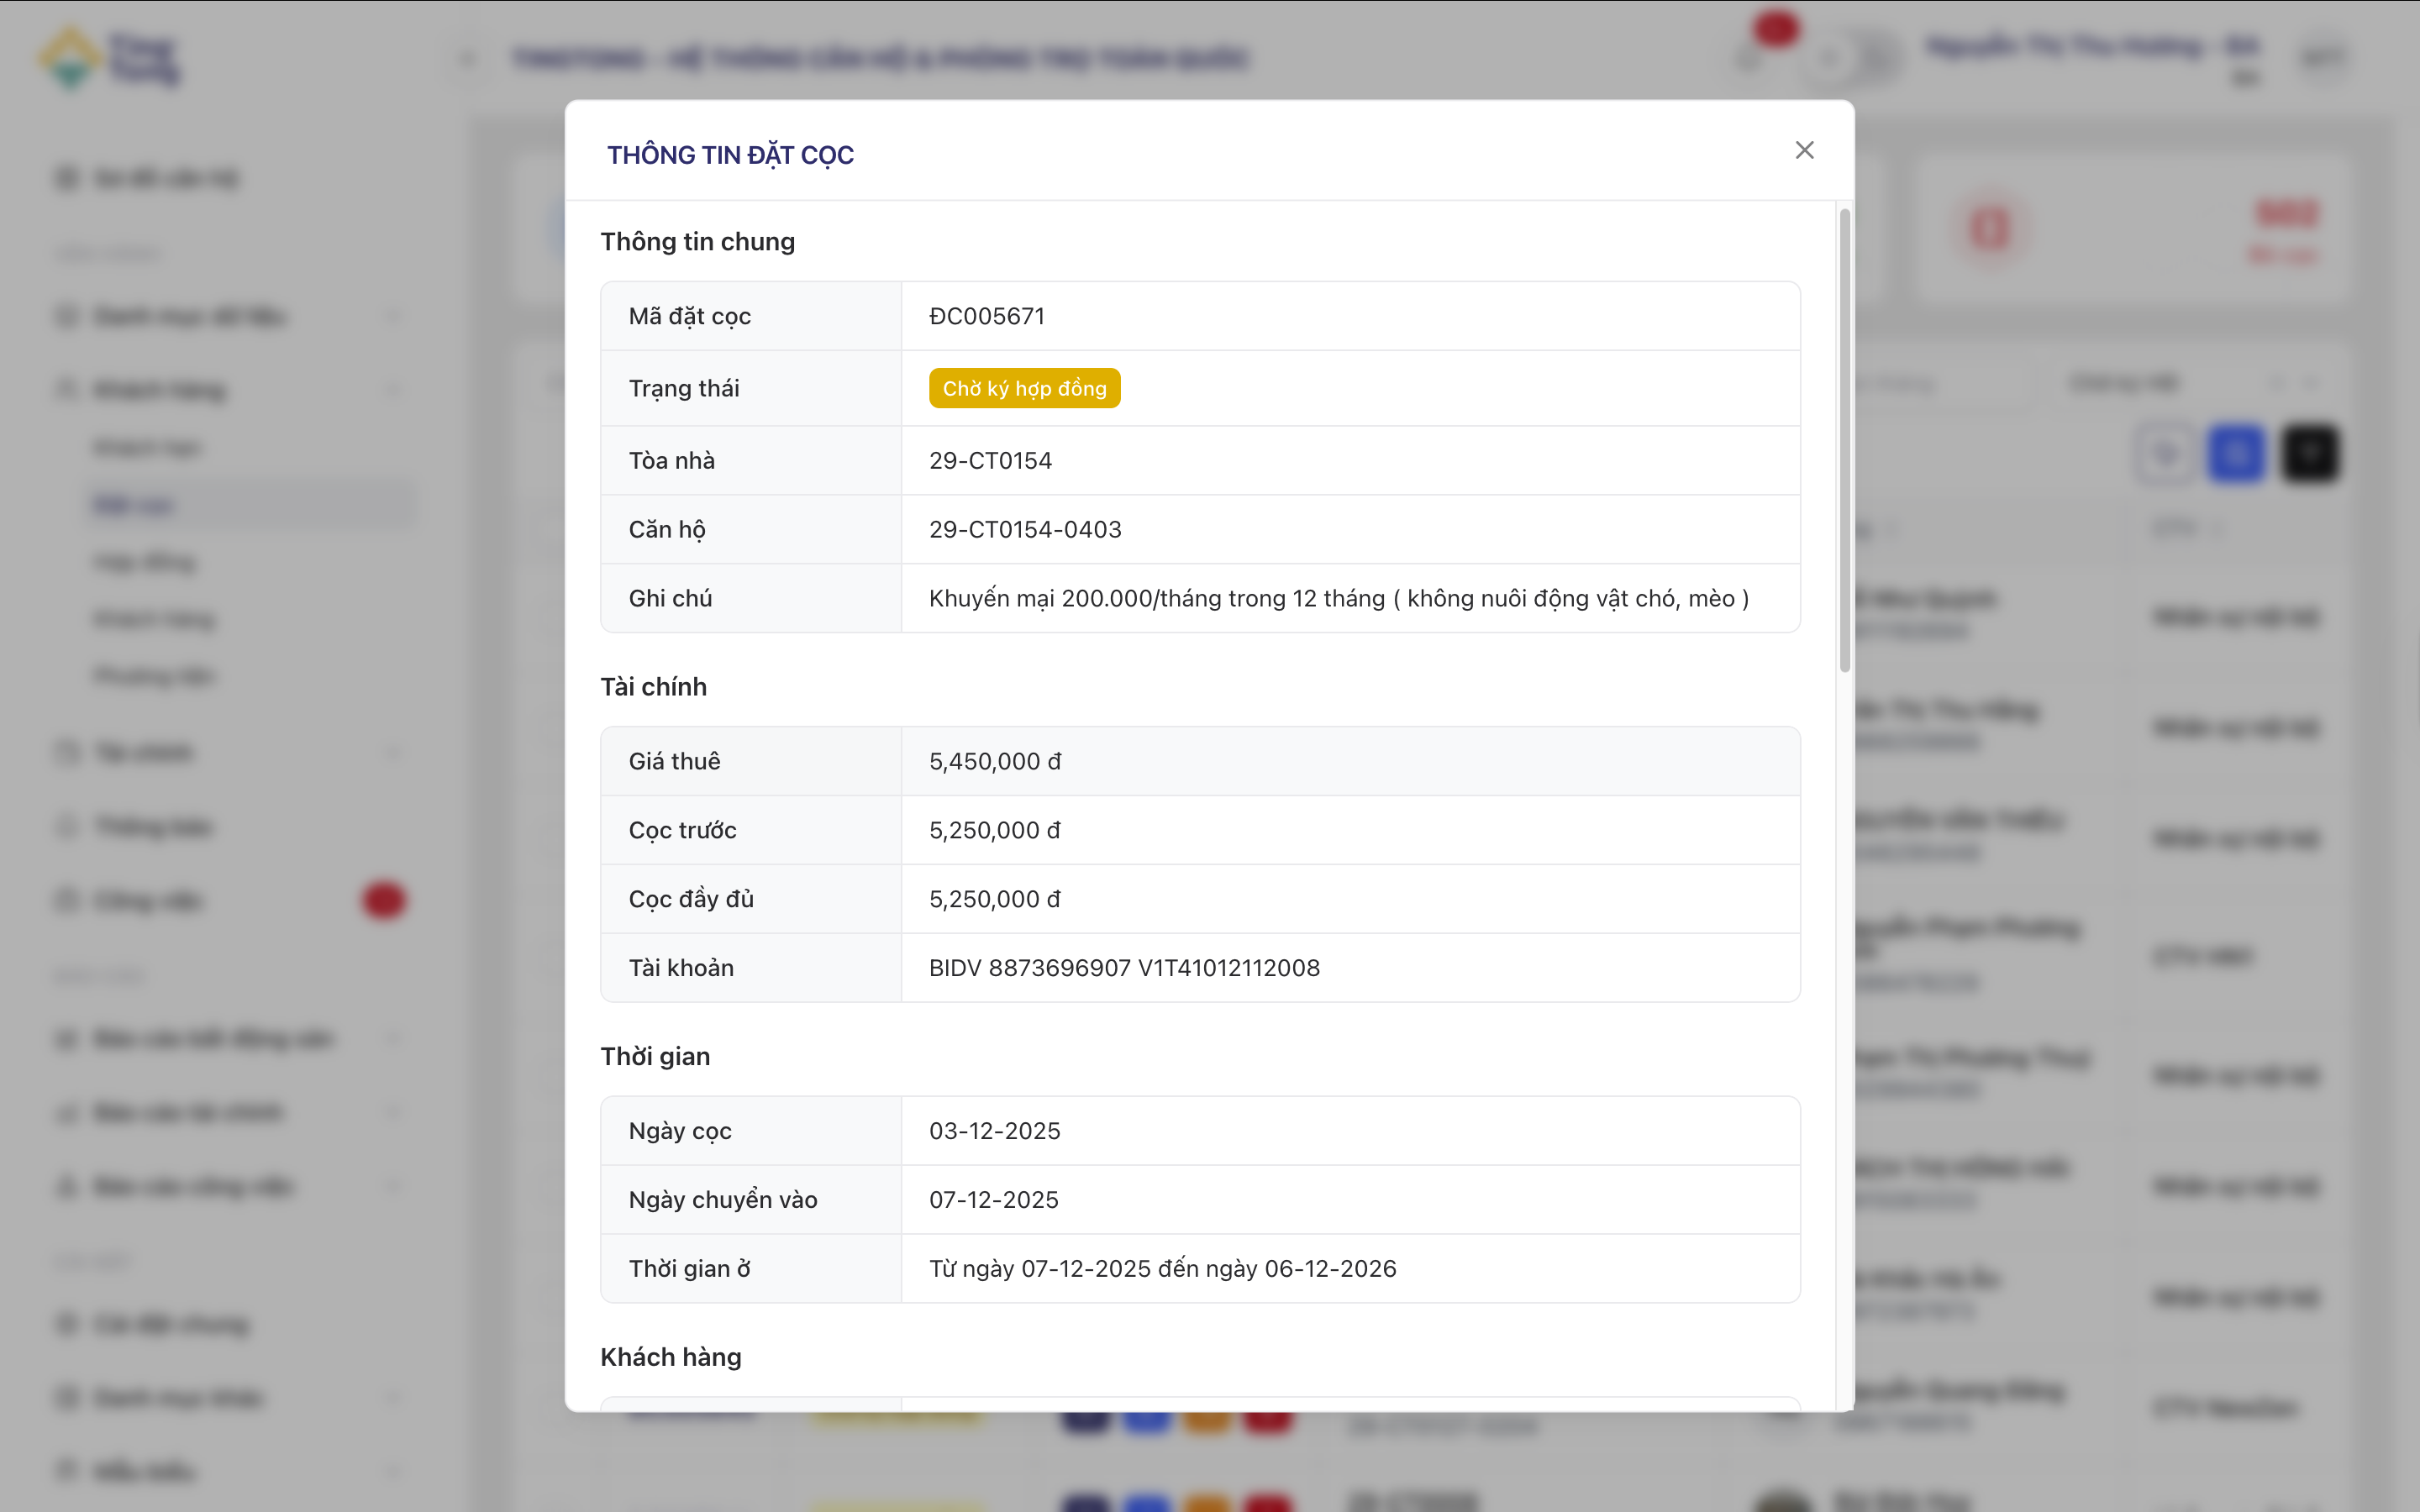The image size is (2420, 1512).
Task: Click apartment code 29-CT0154-0403 value
Action: [x=1025, y=530]
